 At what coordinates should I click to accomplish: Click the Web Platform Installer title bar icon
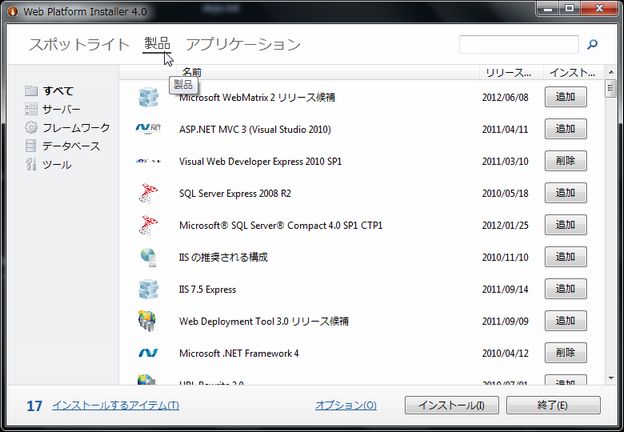click(x=13, y=12)
